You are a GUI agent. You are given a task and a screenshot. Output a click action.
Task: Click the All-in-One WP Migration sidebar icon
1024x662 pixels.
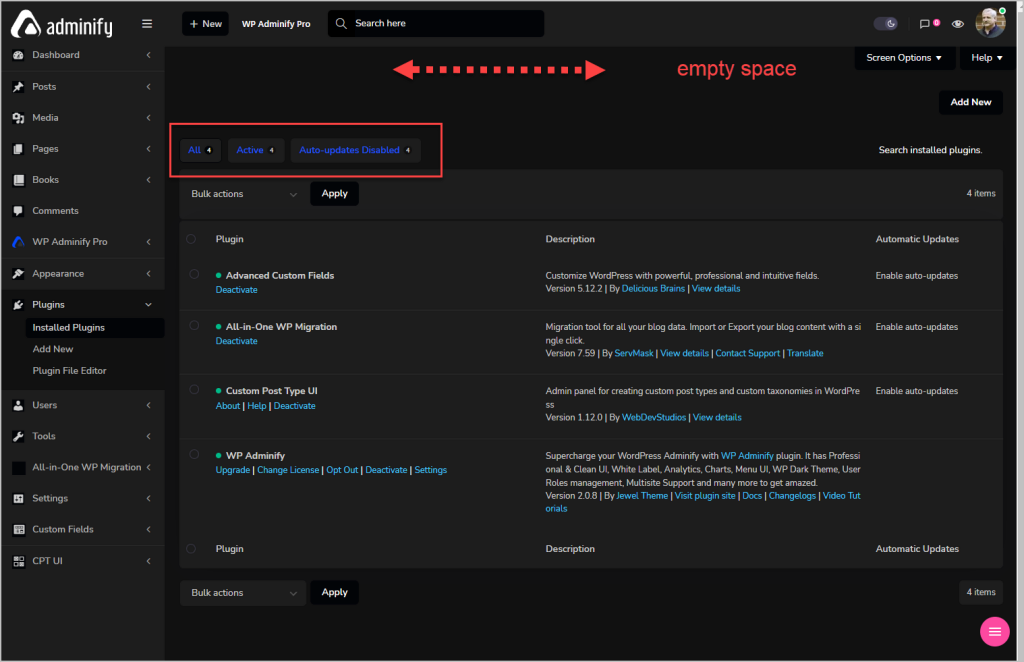(x=18, y=467)
